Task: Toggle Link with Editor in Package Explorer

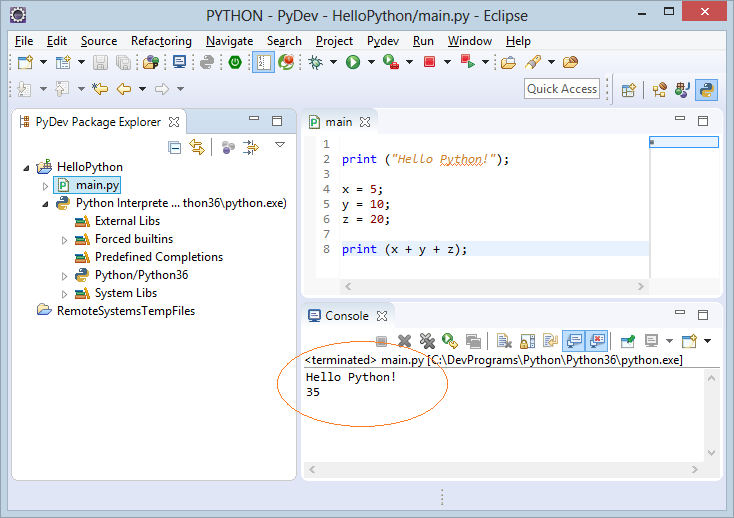Action: [197, 147]
